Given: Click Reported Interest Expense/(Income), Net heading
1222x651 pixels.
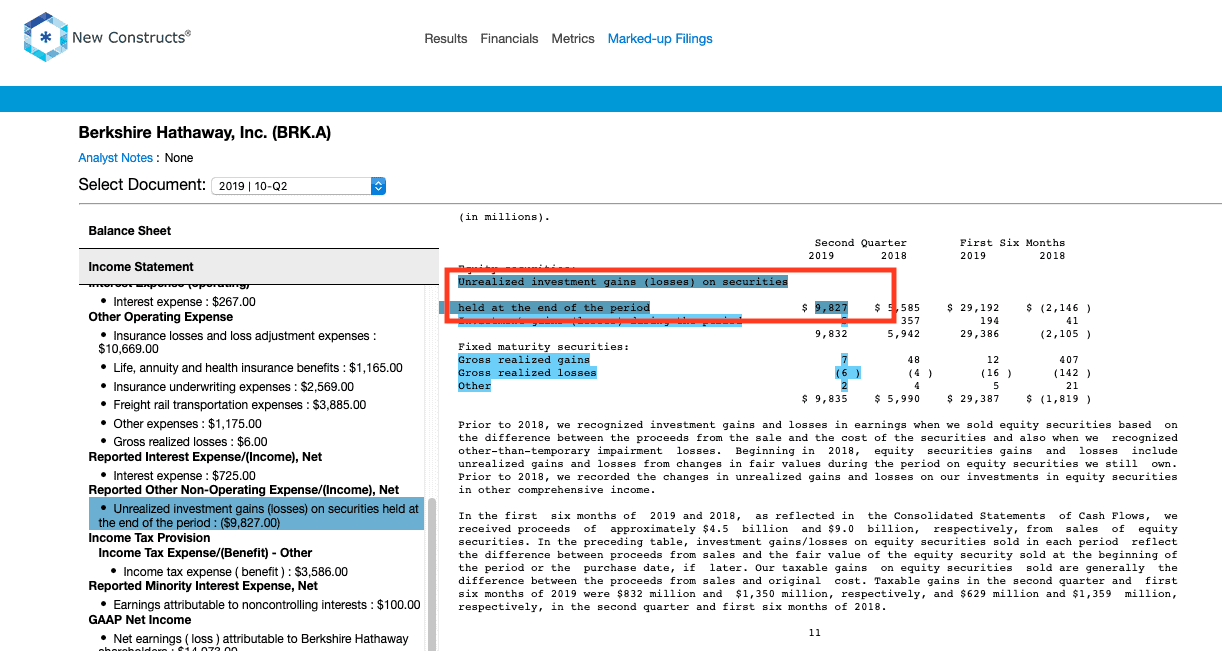Looking at the screenshot, I should pos(205,457).
